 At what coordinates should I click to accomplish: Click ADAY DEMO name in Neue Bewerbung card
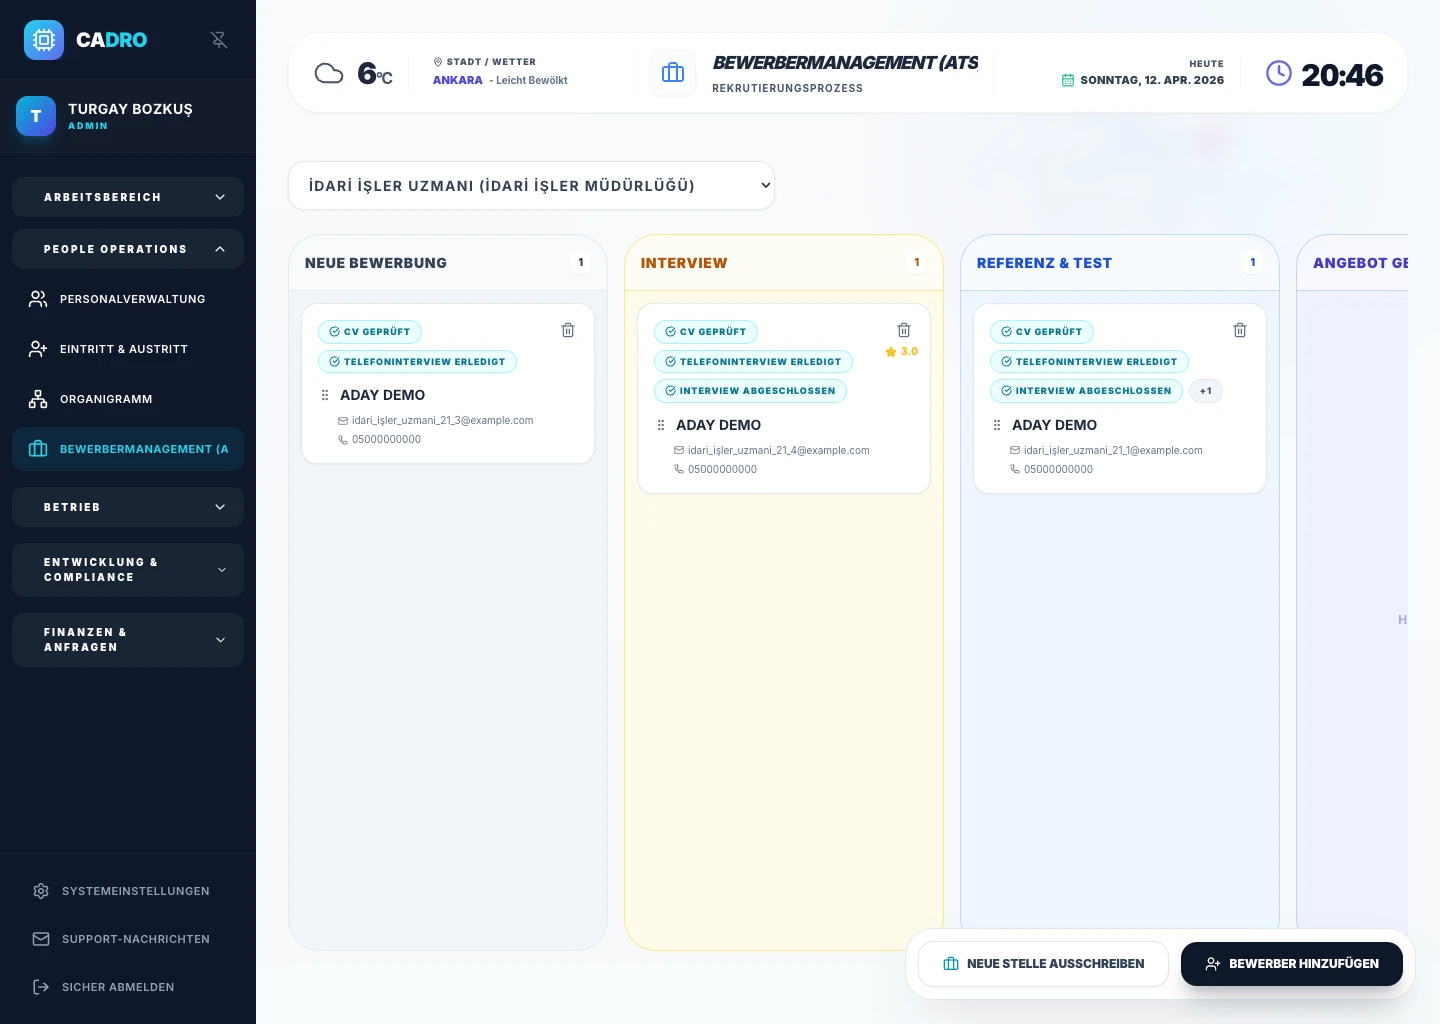point(382,395)
